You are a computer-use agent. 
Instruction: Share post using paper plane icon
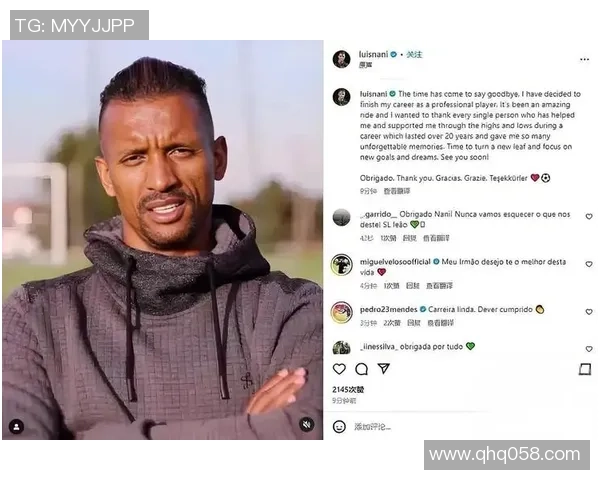pyautogui.click(x=383, y=368)
